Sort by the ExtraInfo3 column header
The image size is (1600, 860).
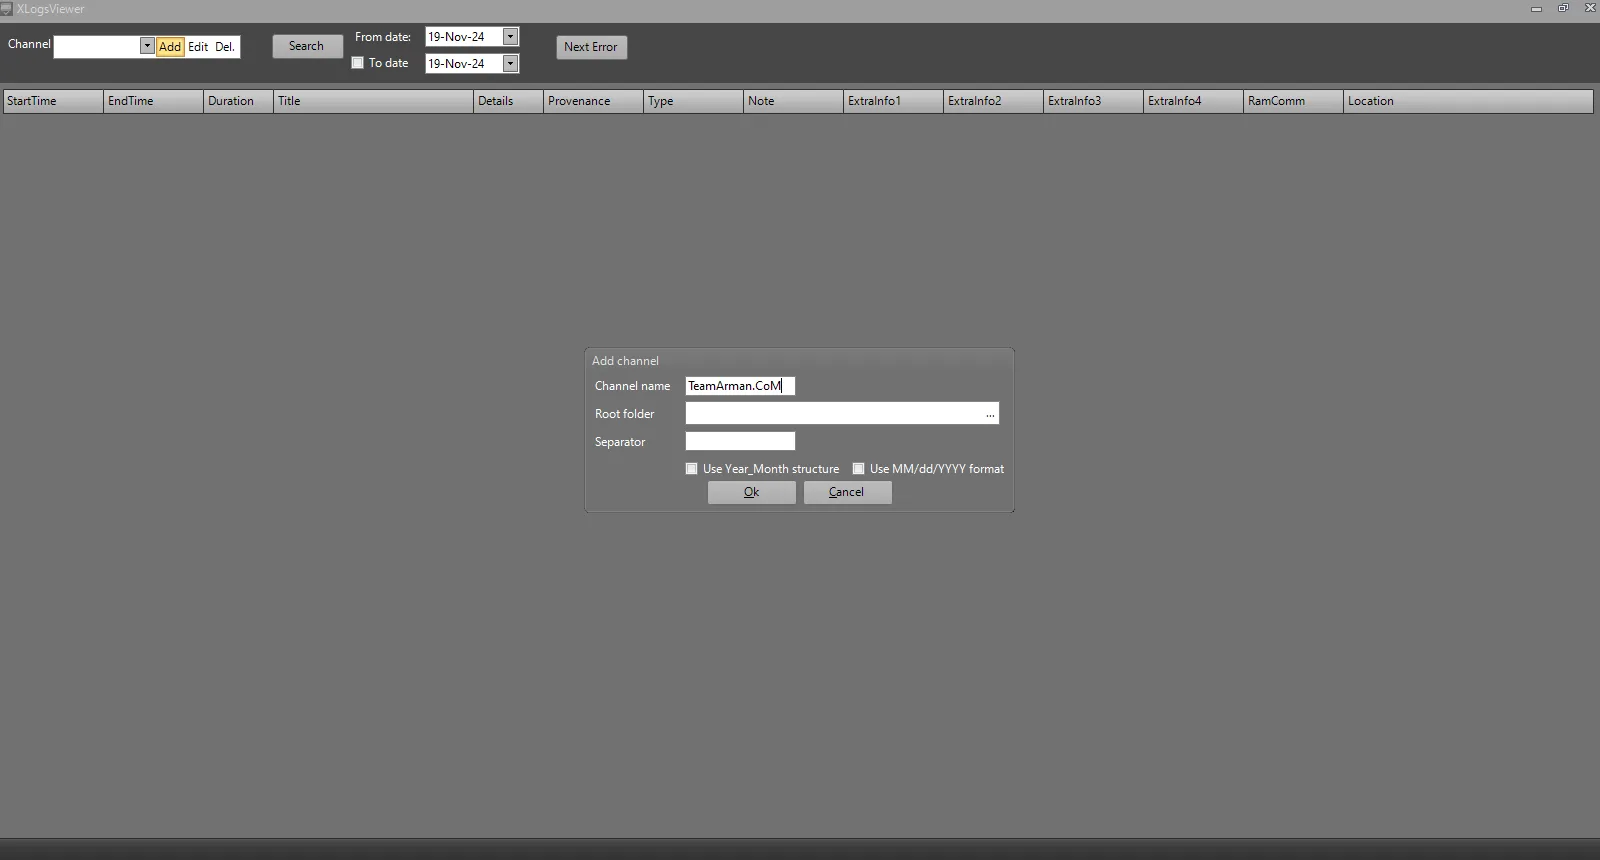pos(1093,101)
